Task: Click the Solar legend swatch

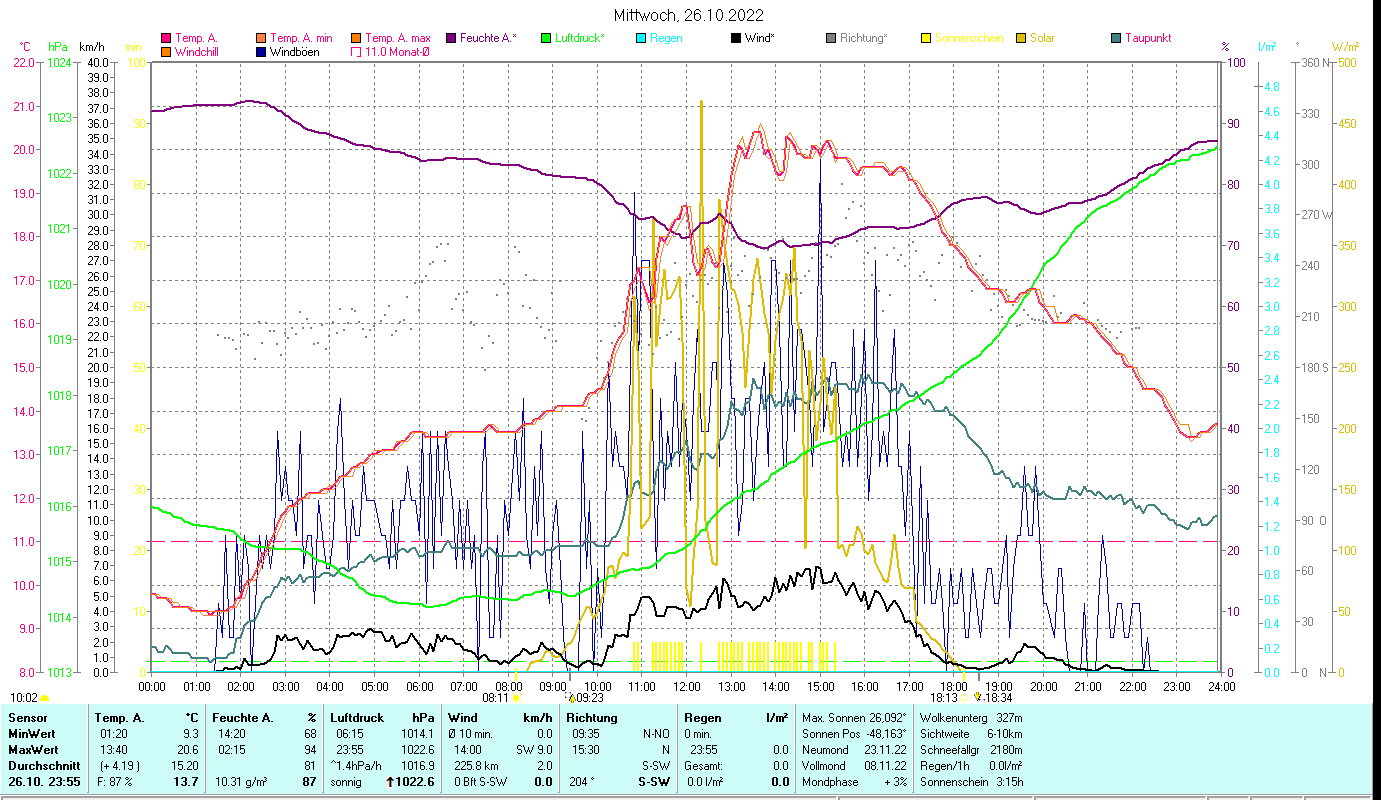Action: coord(1020,38)
